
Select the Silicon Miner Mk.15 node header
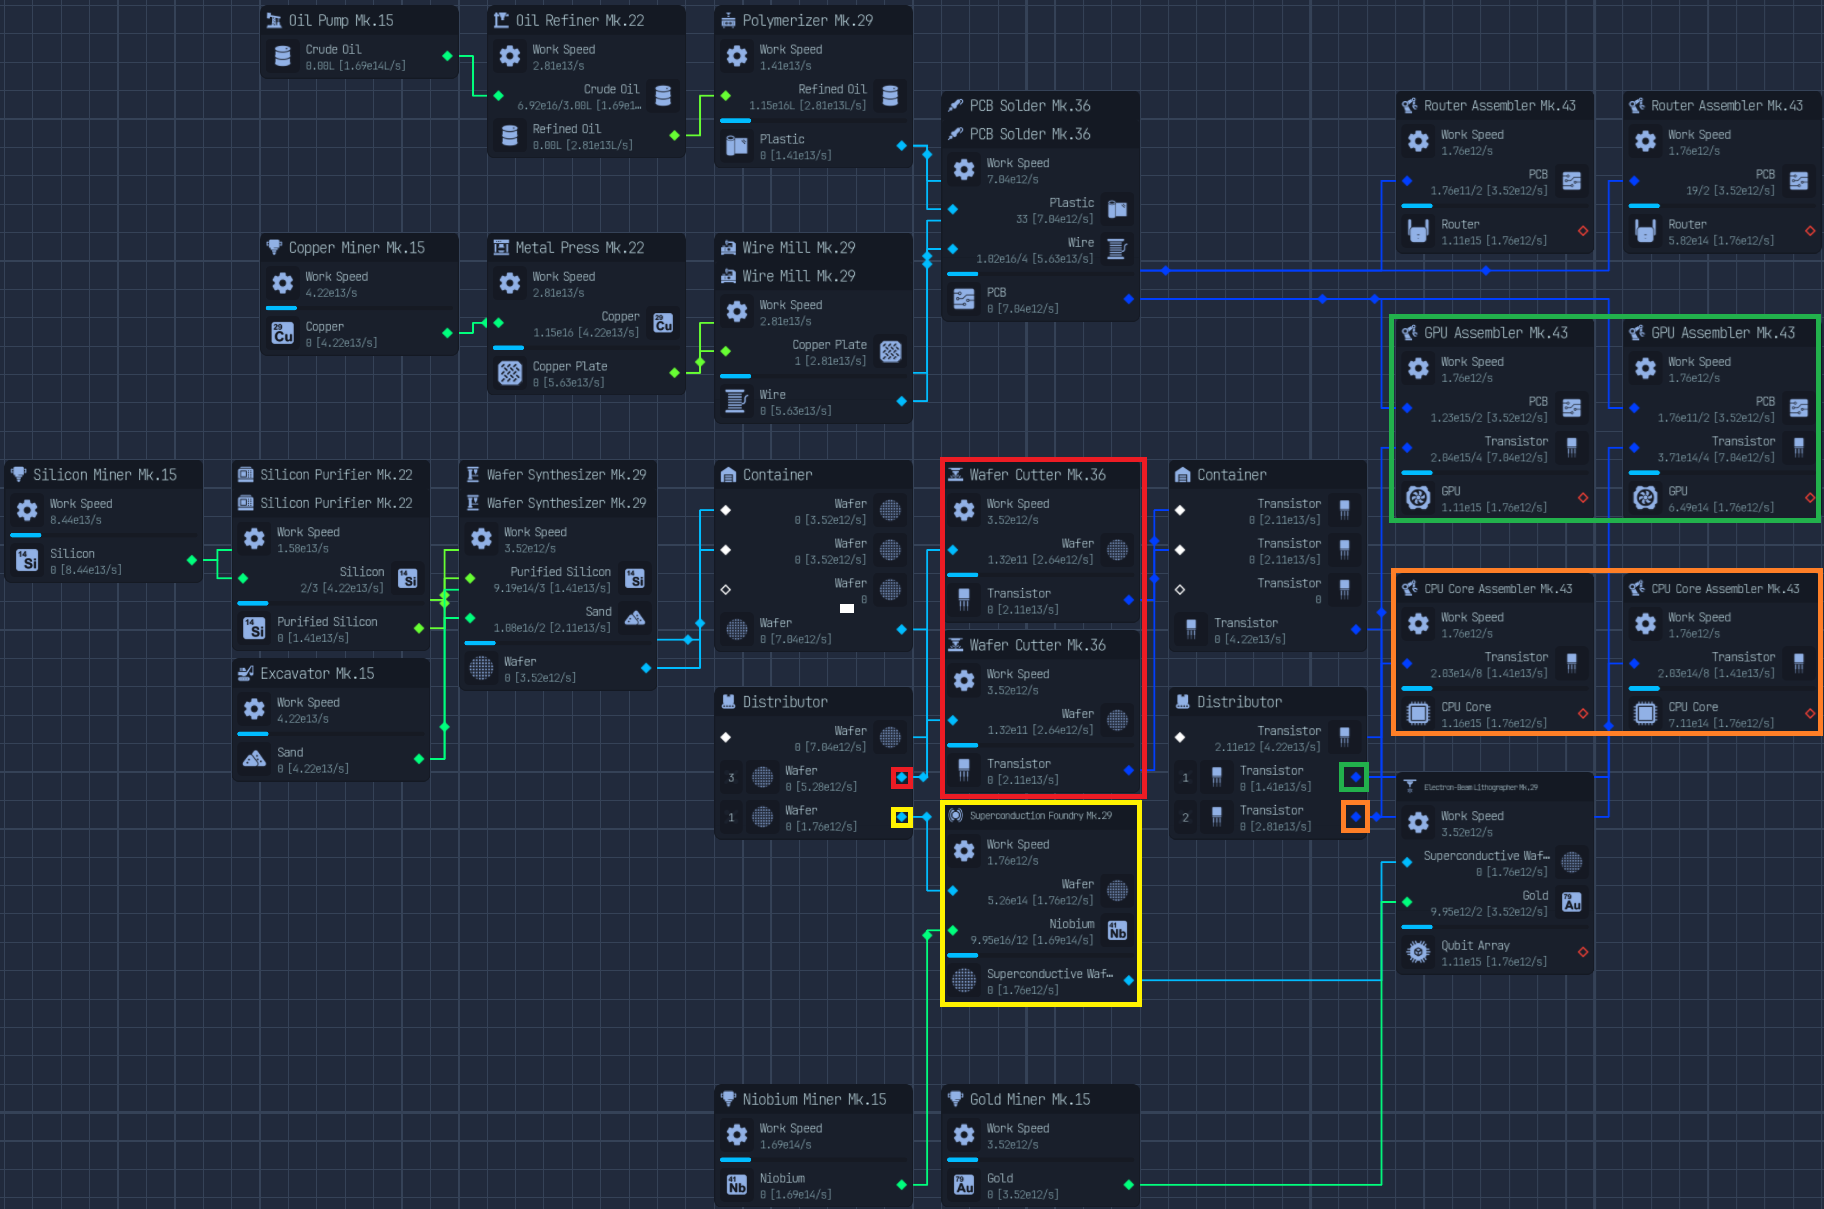[105, 474]
